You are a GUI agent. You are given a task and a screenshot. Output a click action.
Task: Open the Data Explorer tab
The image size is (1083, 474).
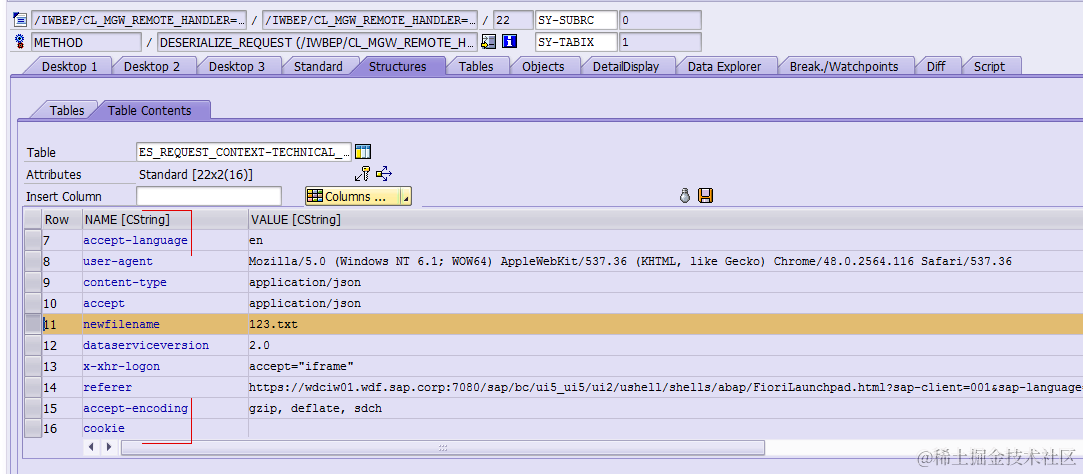tap(724, 66)
